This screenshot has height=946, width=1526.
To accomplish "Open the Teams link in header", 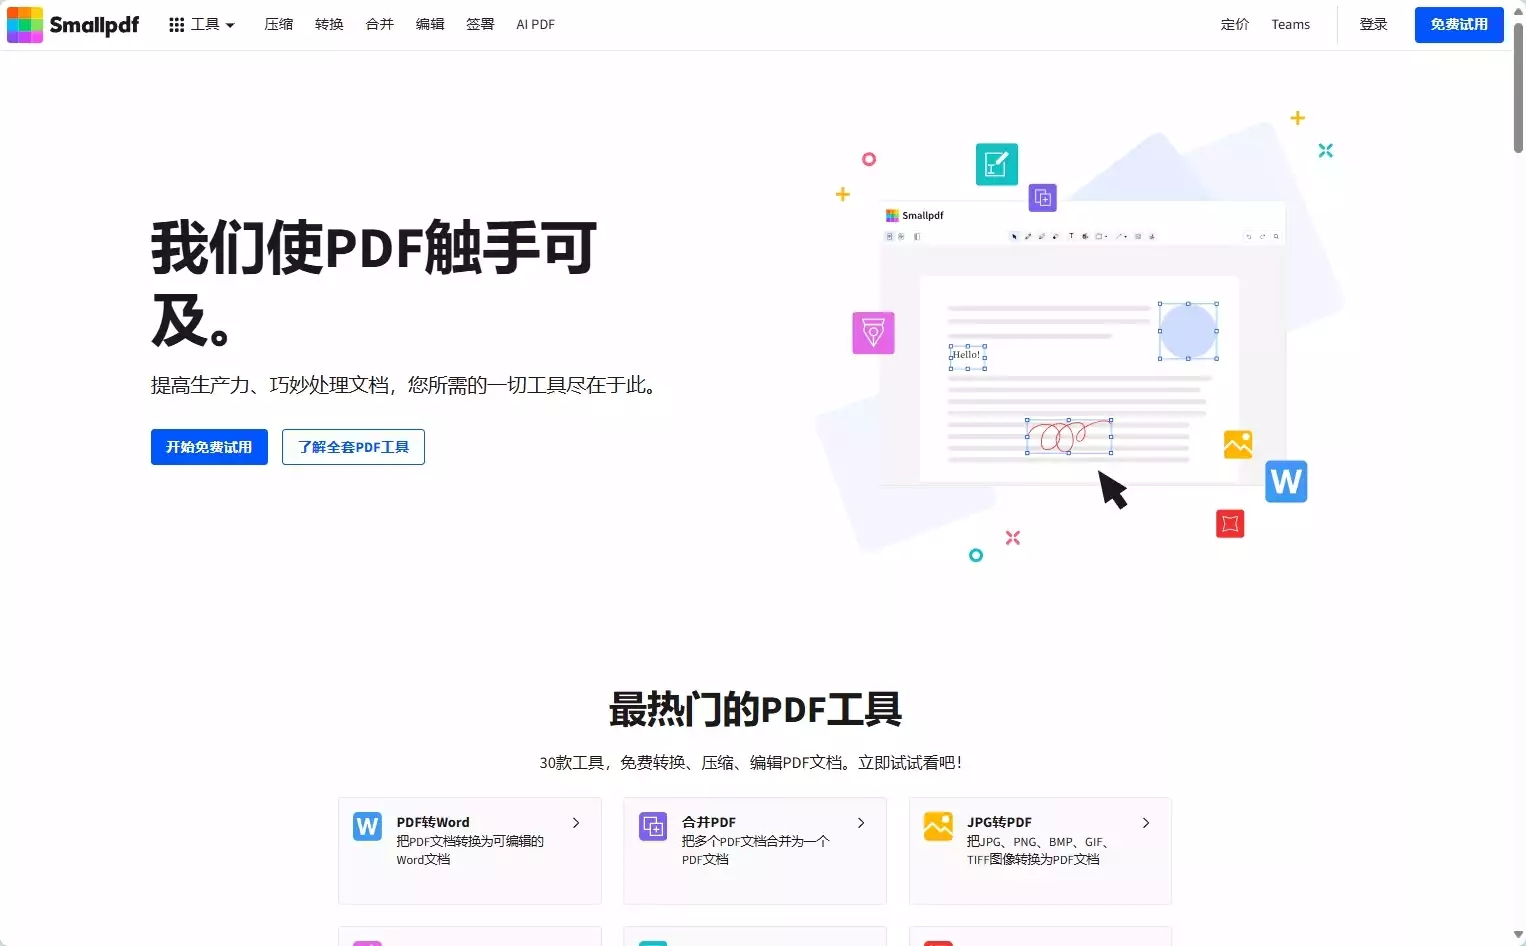I will [x=1290, y=24].
